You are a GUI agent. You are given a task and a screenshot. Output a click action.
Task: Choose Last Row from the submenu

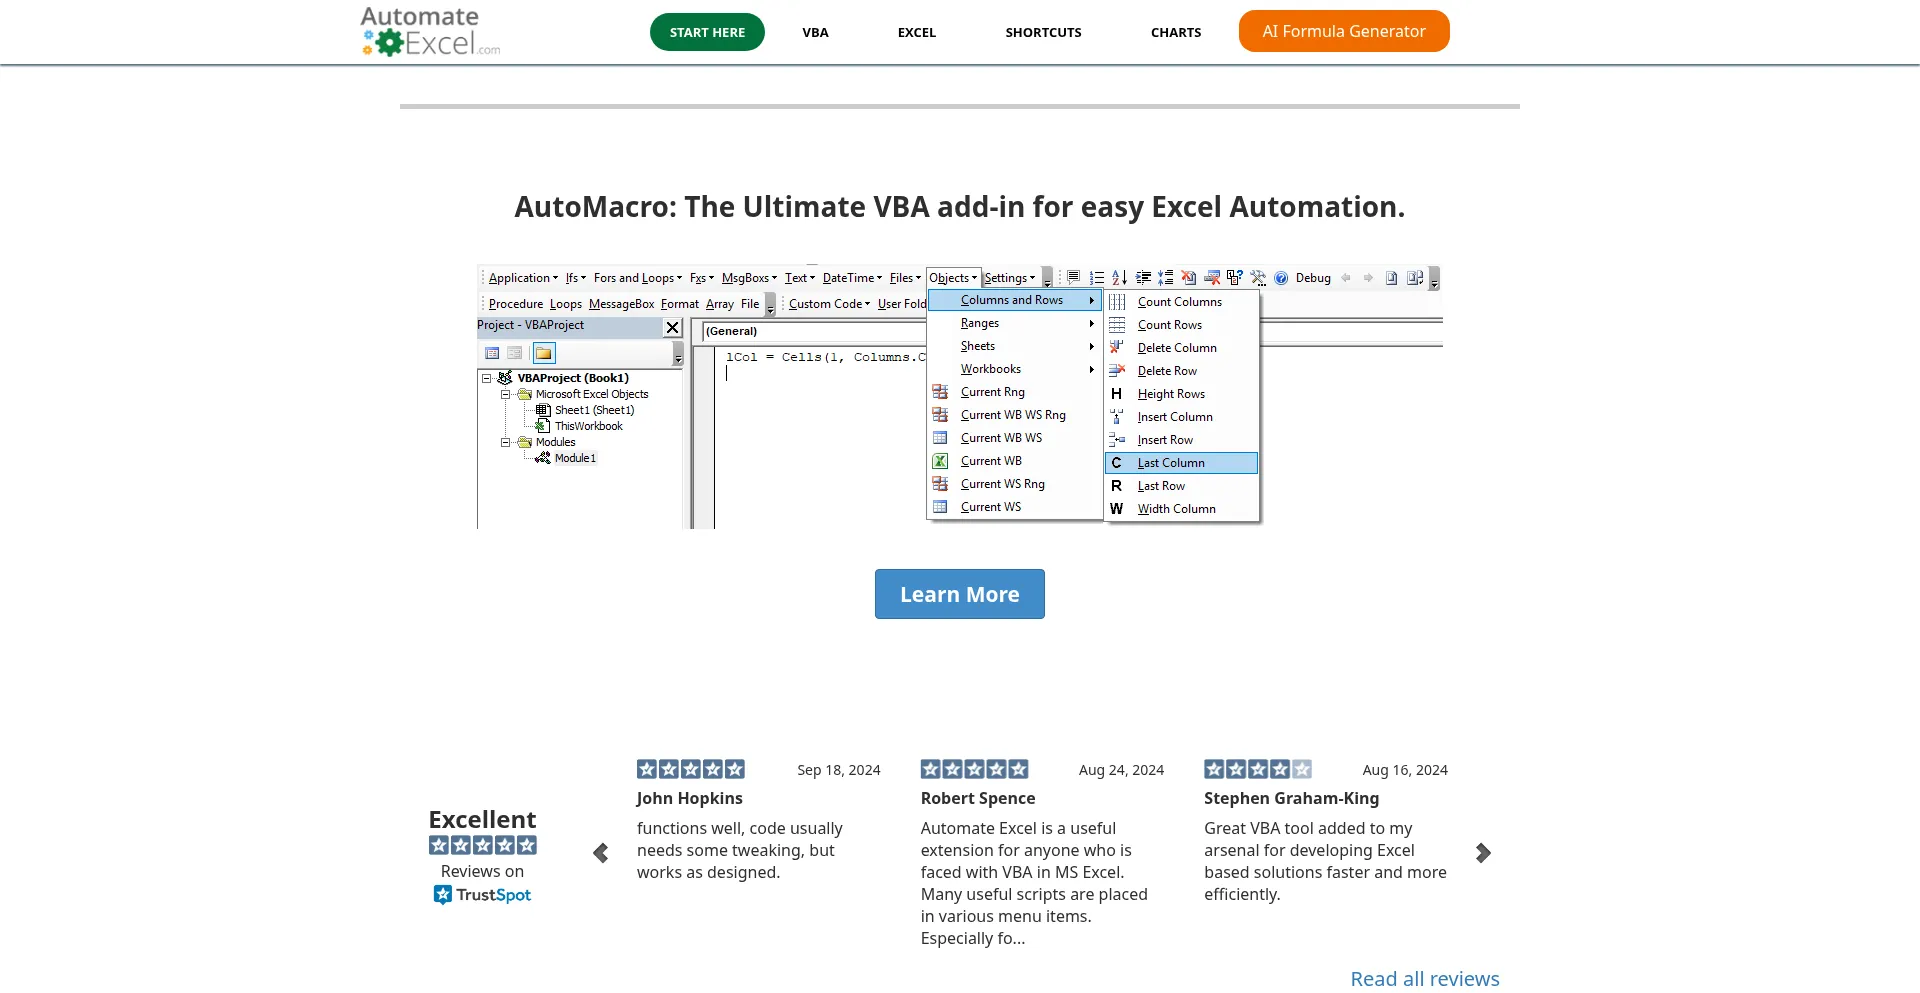[1161, 486]
